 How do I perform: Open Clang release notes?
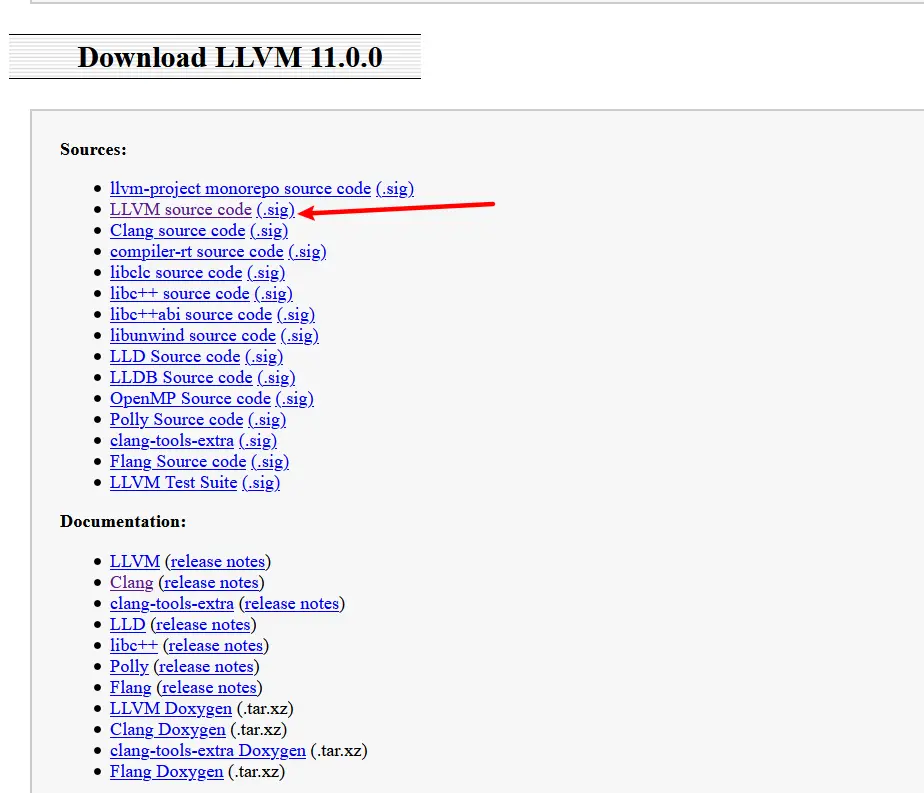tap(211, 583)
